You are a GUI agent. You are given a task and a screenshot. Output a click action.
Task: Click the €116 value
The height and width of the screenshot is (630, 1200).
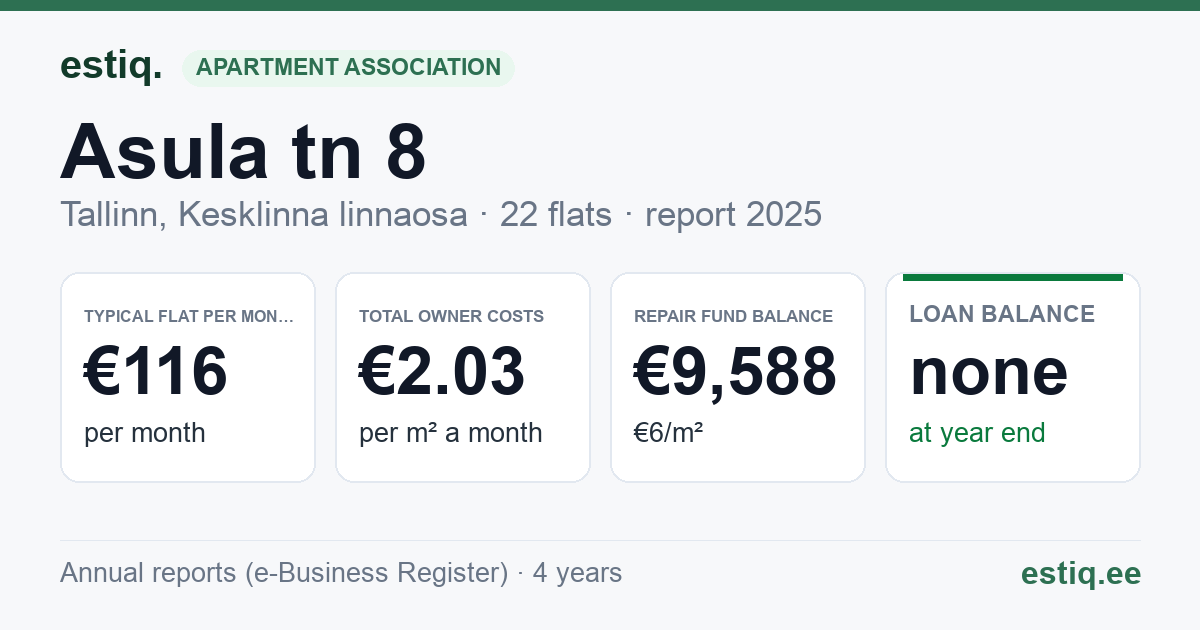pyautogui.click(x=156, y=372)
